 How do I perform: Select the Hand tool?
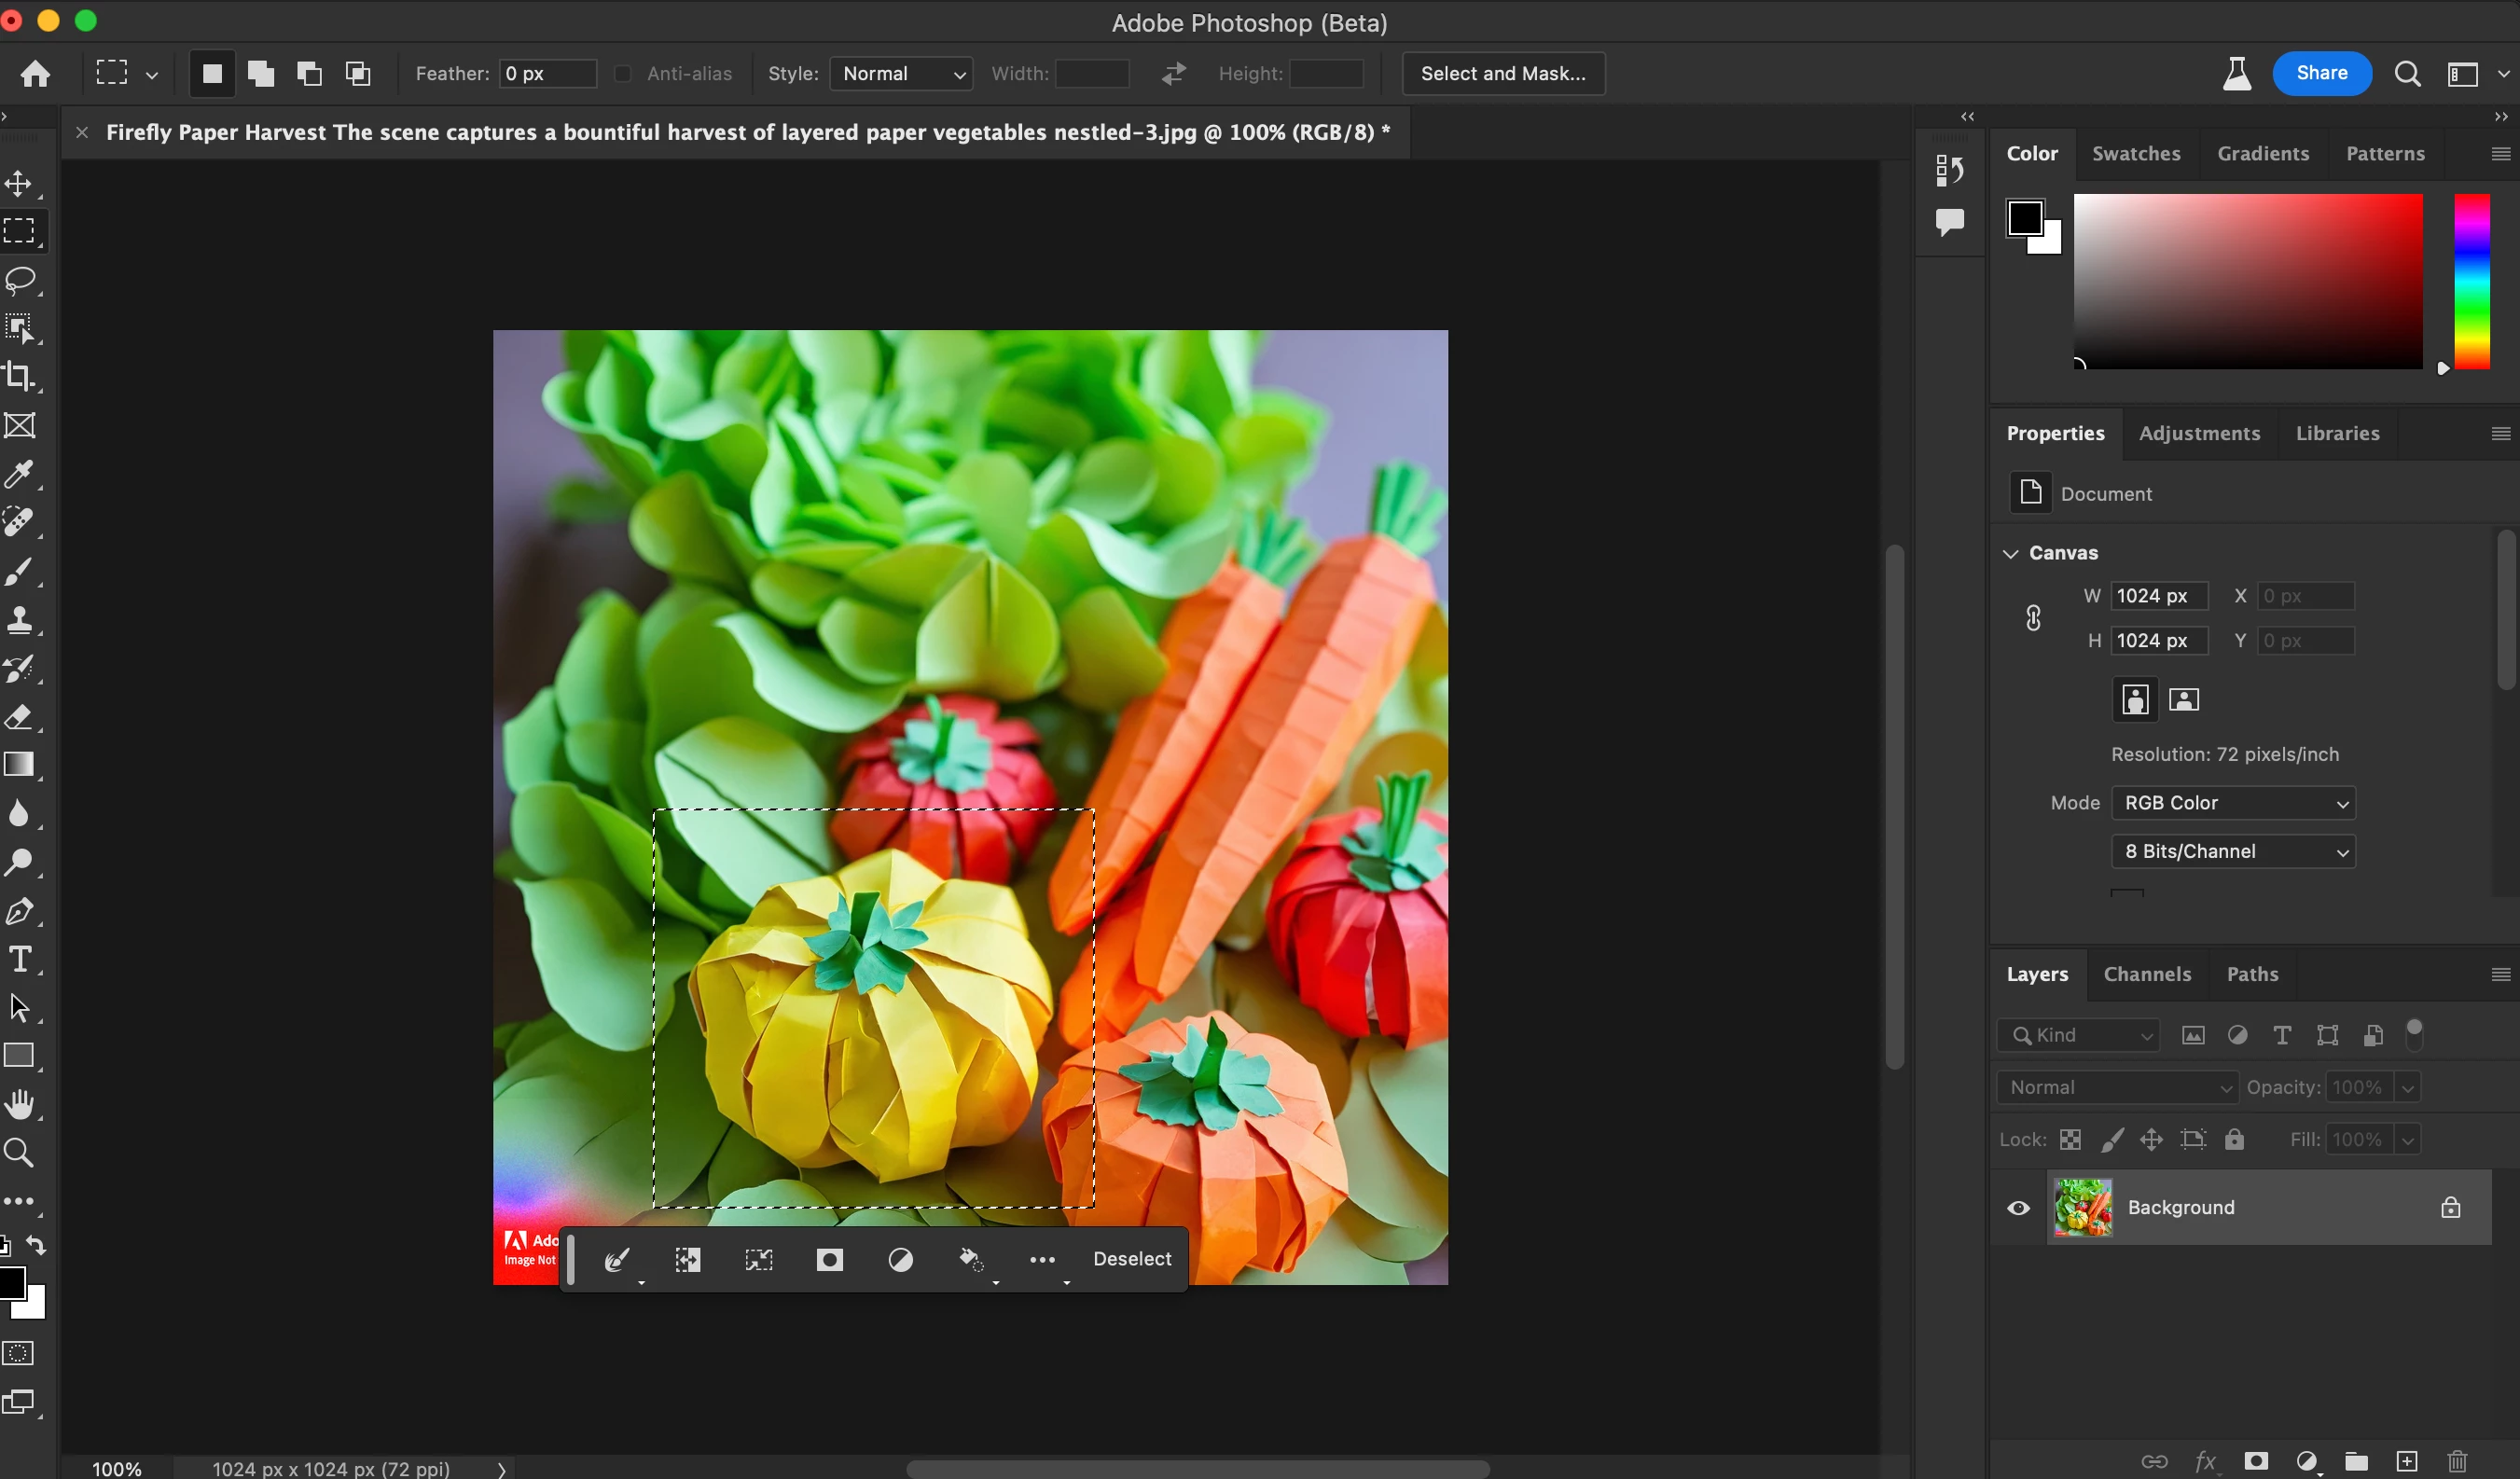coord(20,1104)
